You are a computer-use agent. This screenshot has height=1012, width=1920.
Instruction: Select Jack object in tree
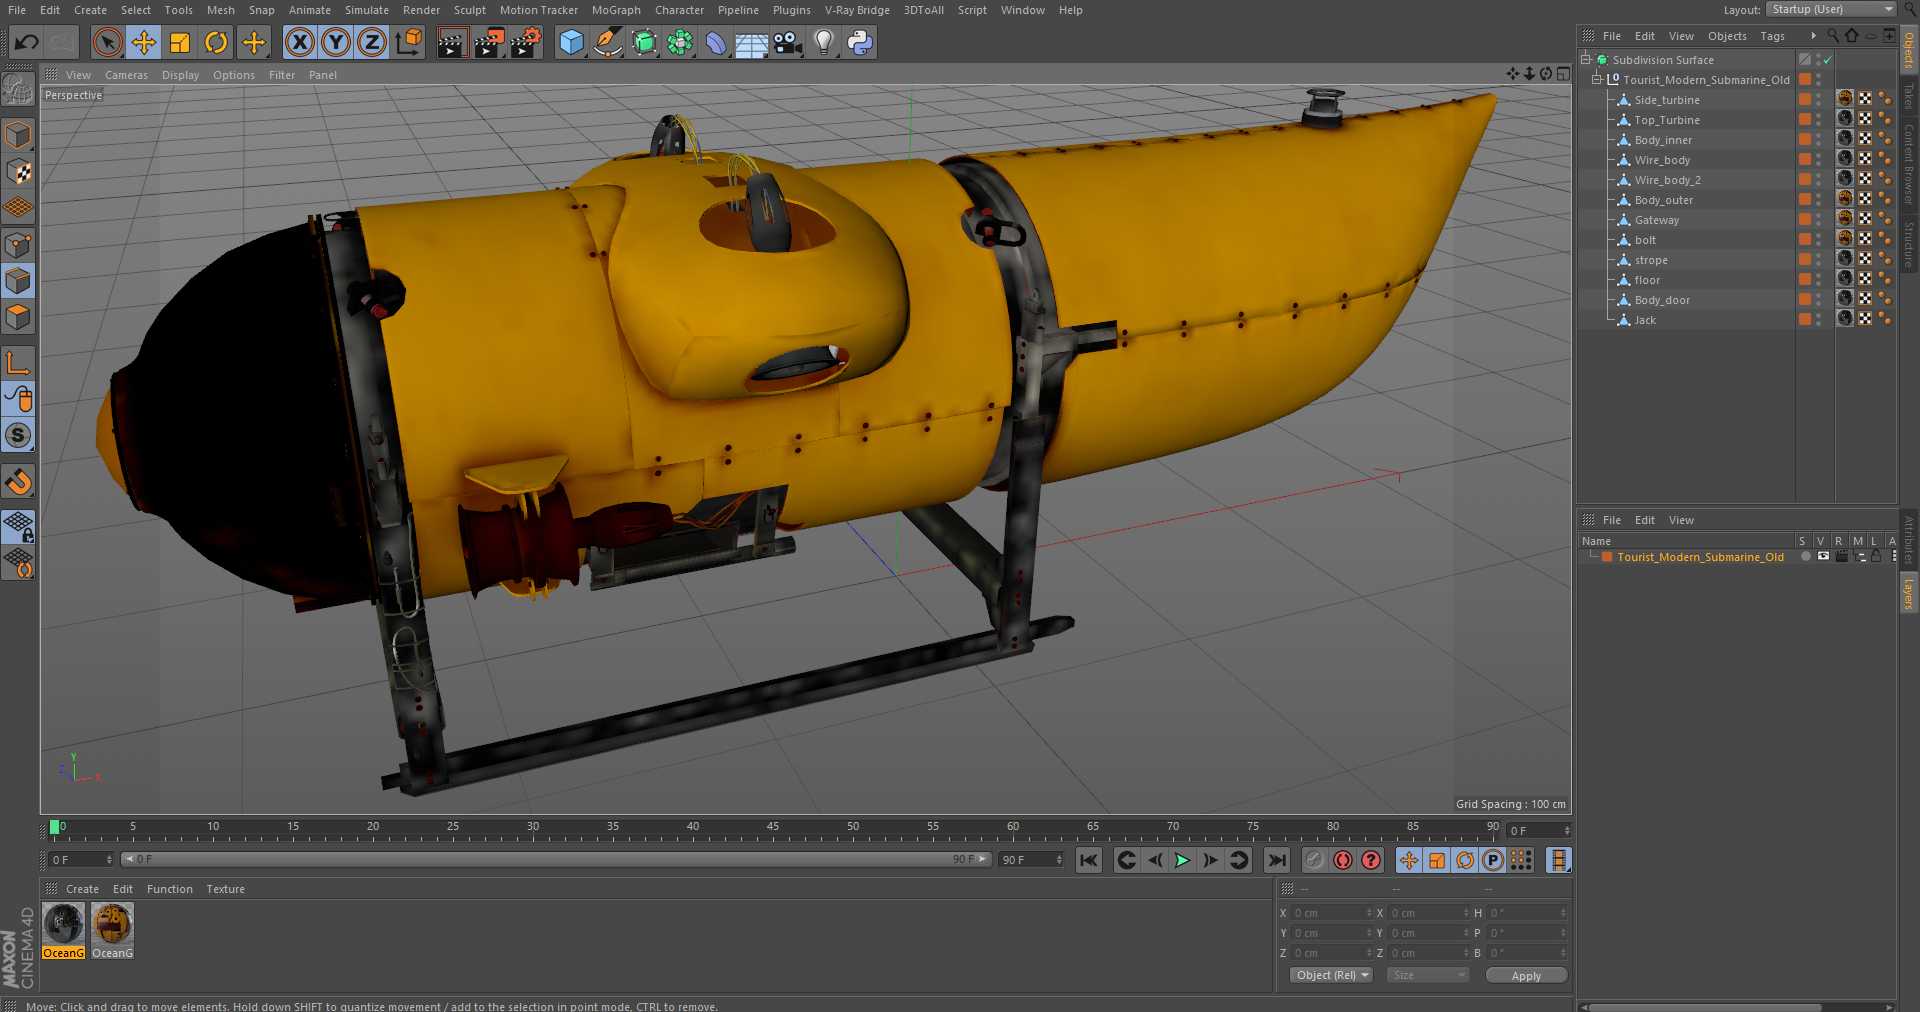(x=1645, y=320)
